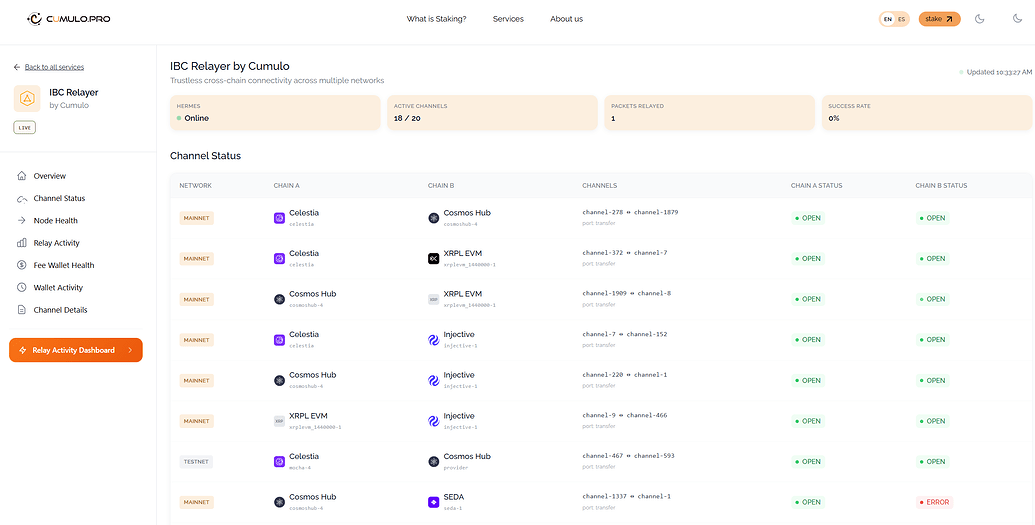Screen dimensions: 1035x525
Task: Click the Cumulo.pro logo
Action: [69, 19]
